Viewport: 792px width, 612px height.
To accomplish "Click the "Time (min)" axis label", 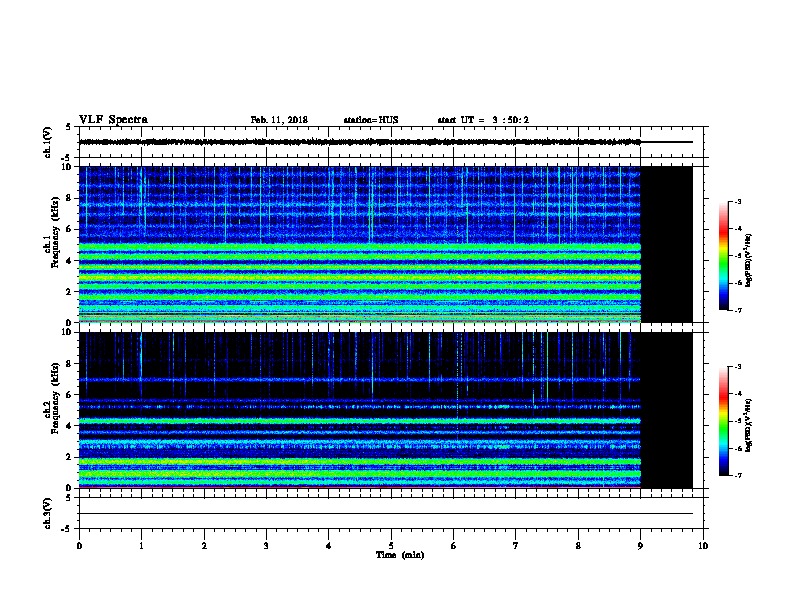I will [400, 555].
